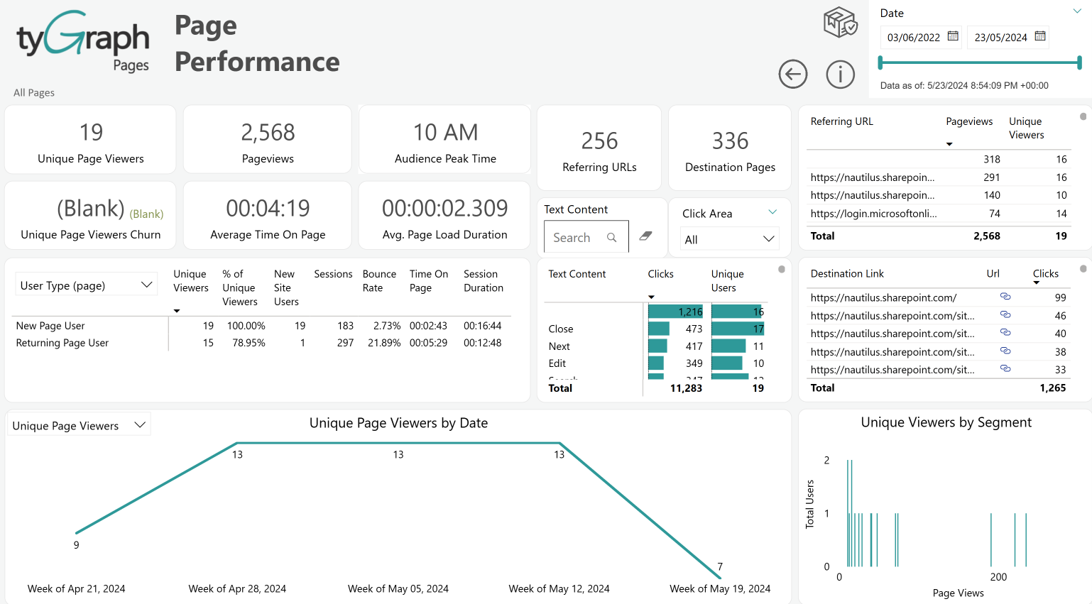Image resolution: width=1092 pixels, height=604 pixels.
Task: Sort by Clicks in Destination Link table
Action: pos(1045,274)
